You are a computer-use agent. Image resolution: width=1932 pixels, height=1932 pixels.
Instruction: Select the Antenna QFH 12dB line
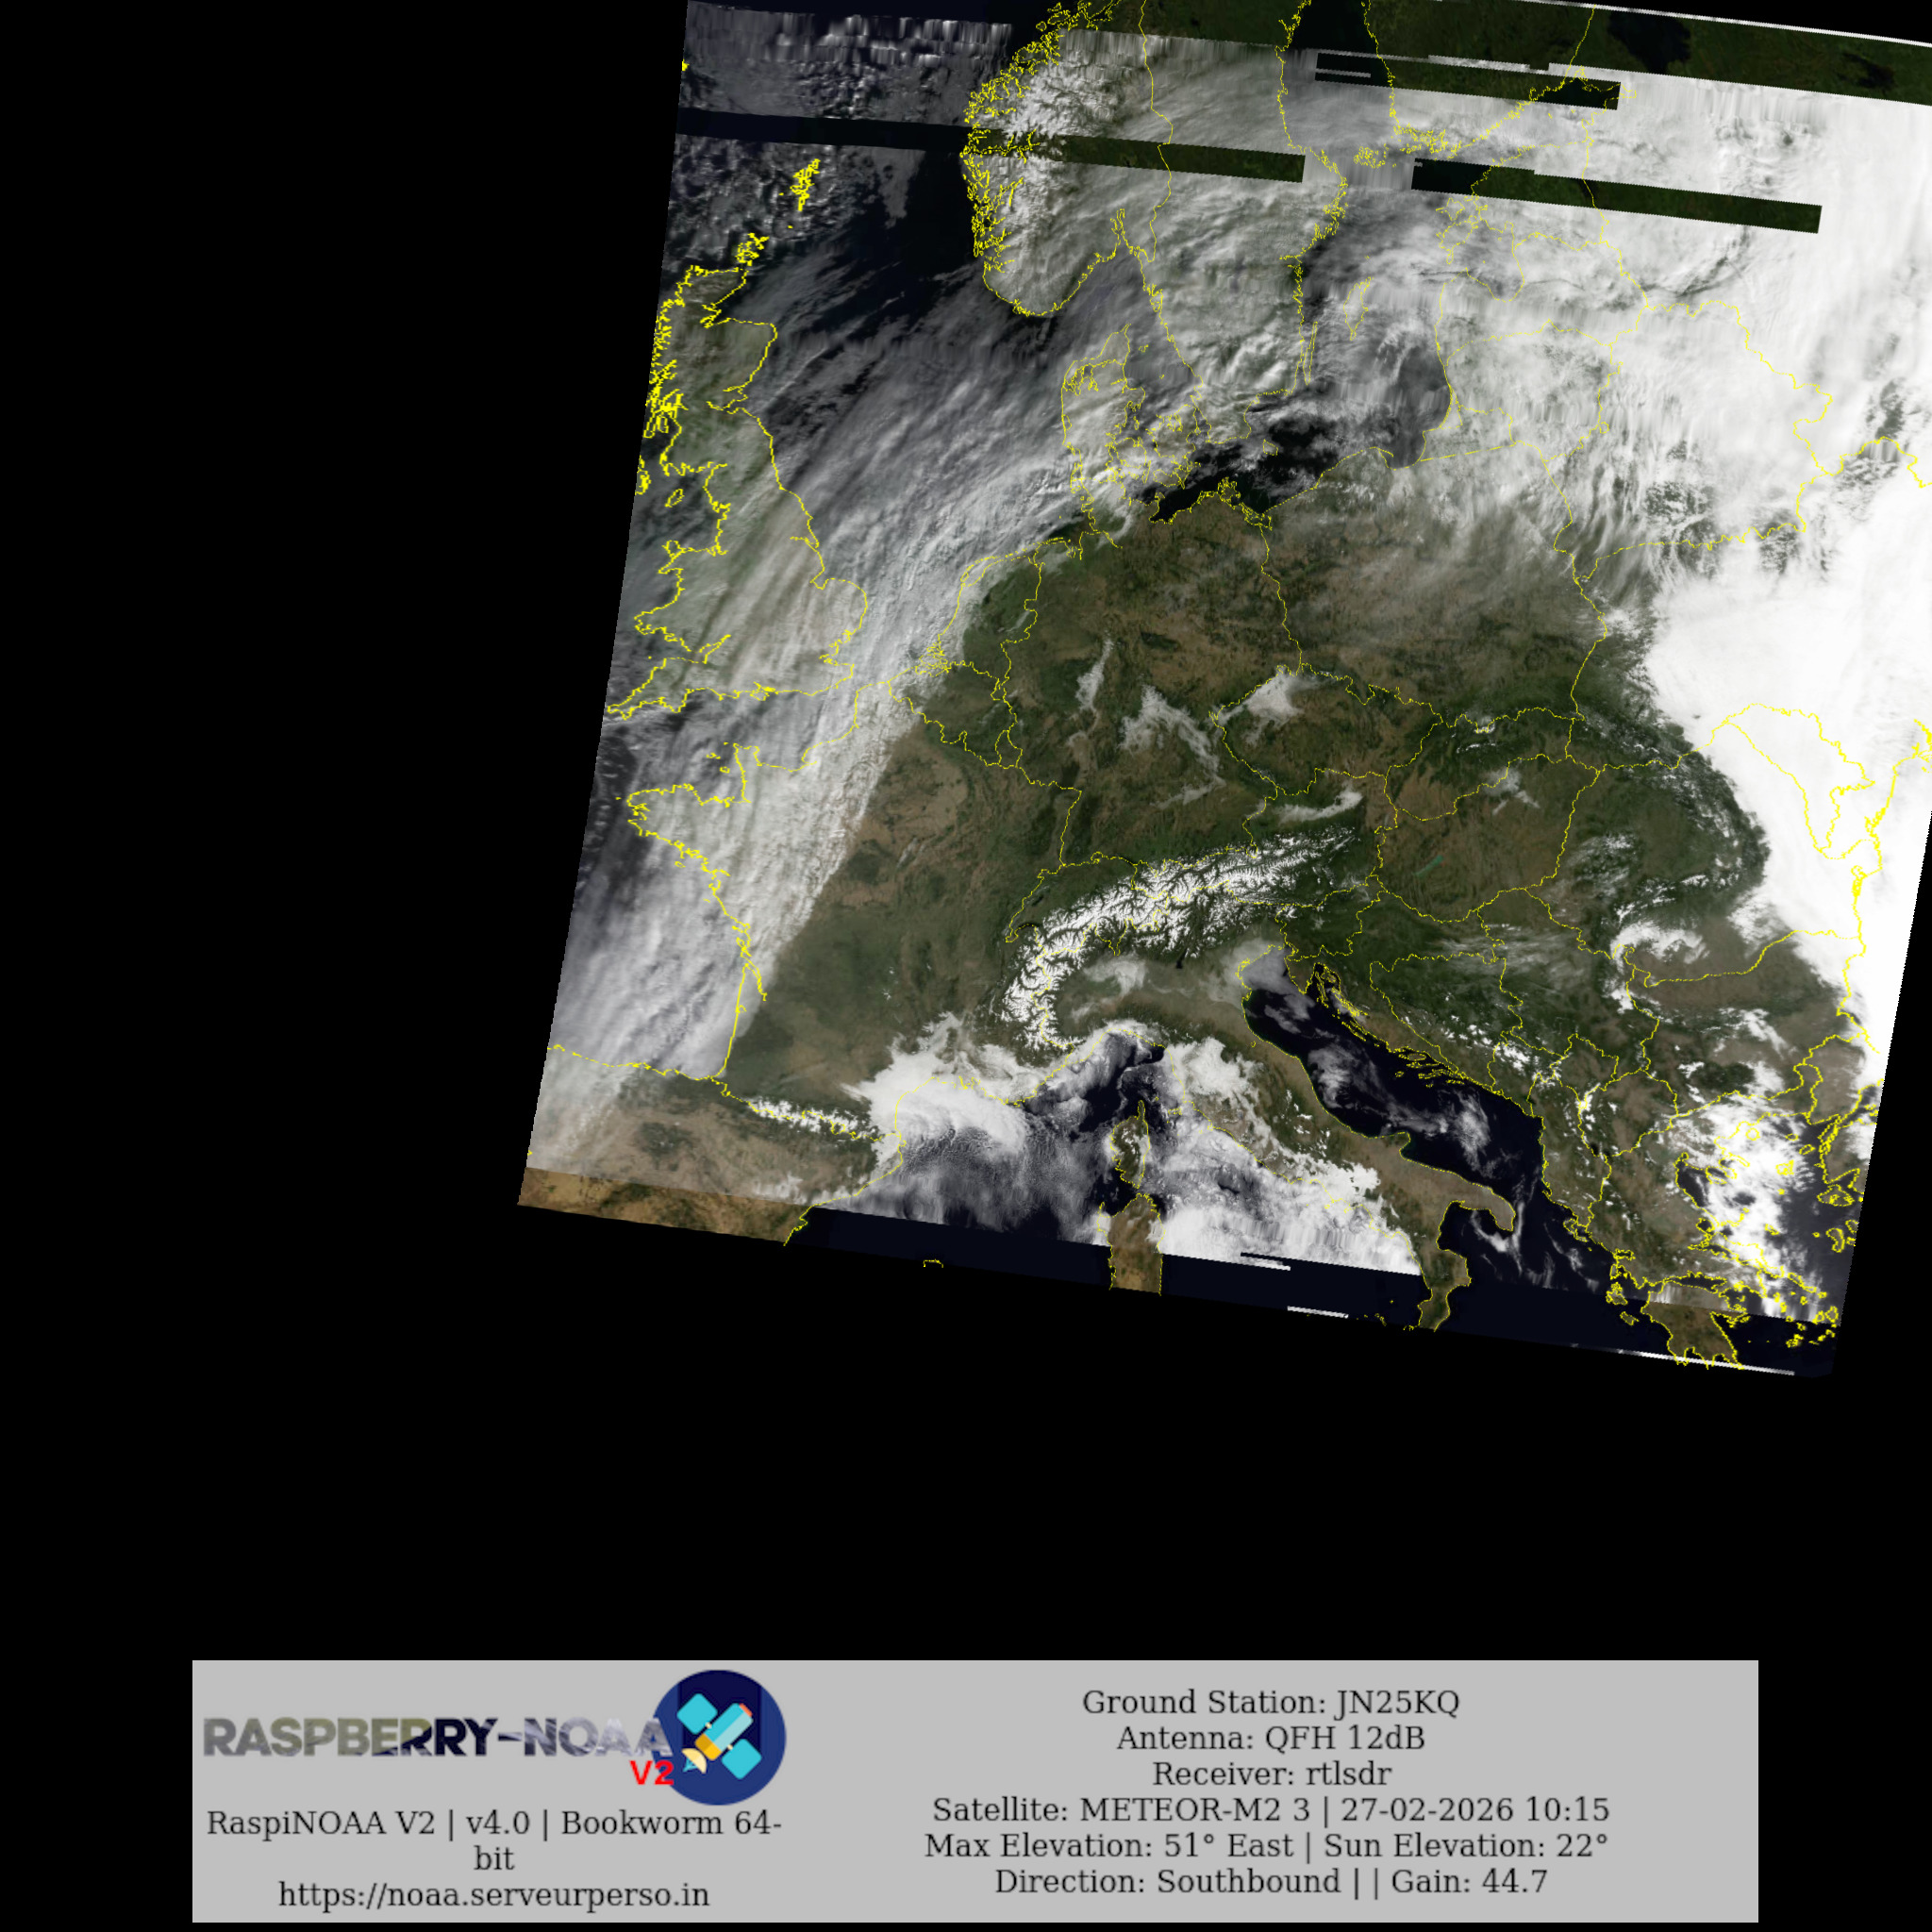(1270, 1738)
